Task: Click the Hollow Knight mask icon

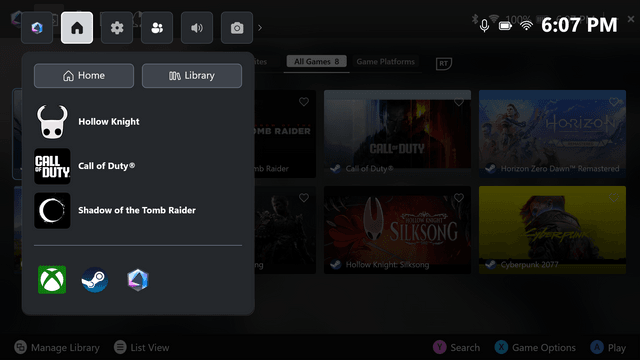Action: 52,122
